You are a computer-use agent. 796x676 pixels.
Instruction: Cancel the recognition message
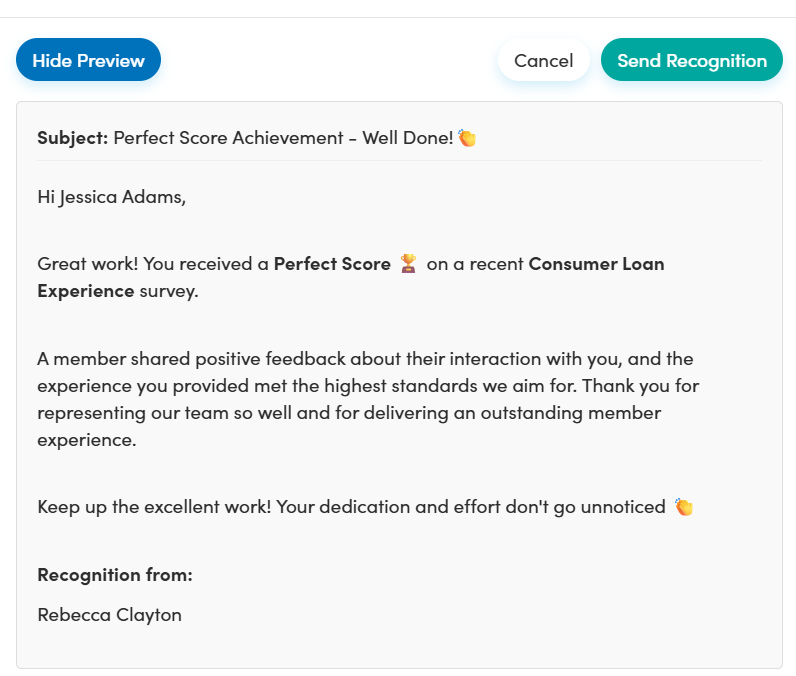543,60
